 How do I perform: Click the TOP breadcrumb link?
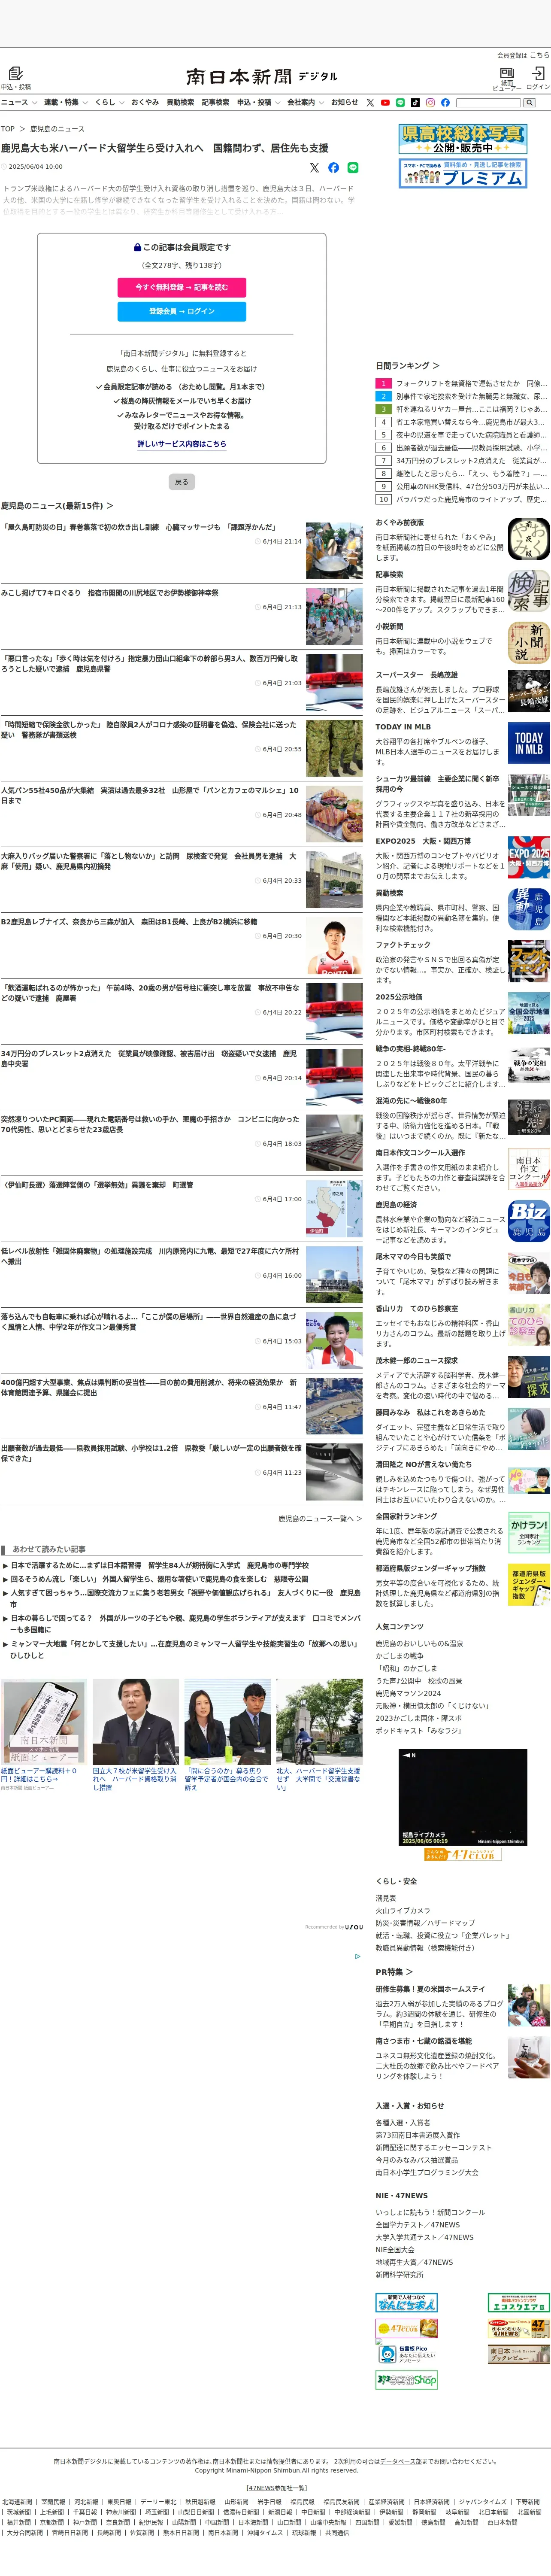point(8,129)
